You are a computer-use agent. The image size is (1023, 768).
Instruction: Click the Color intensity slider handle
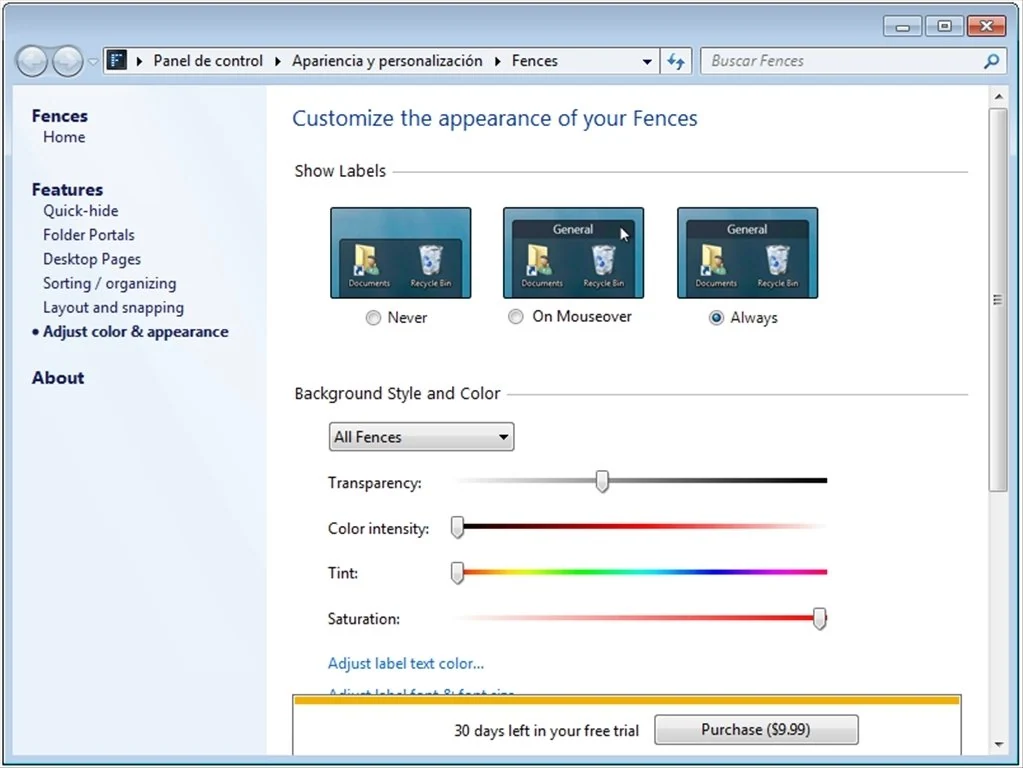click(457, 527)
